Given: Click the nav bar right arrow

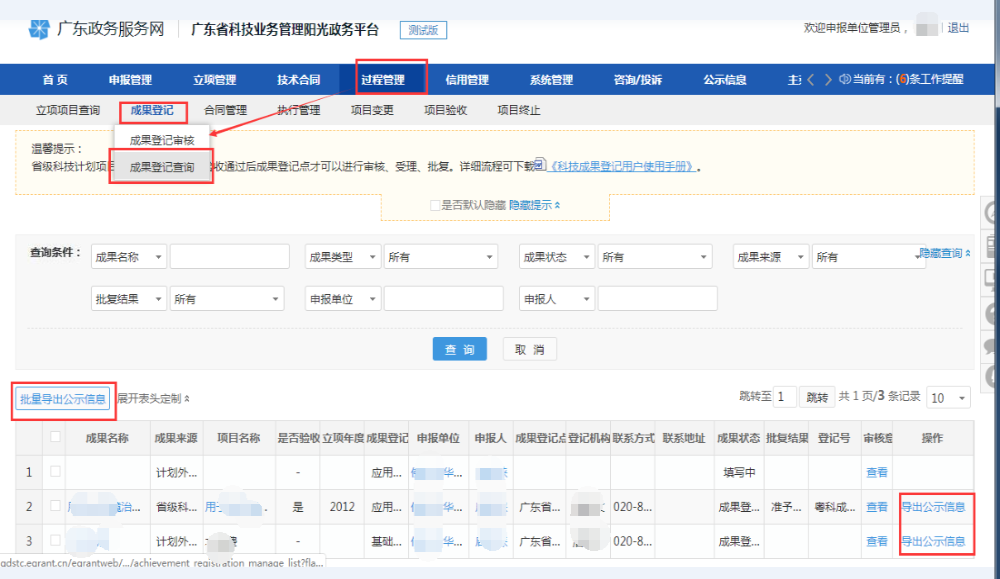Looking at the screenshot, I should pos(827,80).
